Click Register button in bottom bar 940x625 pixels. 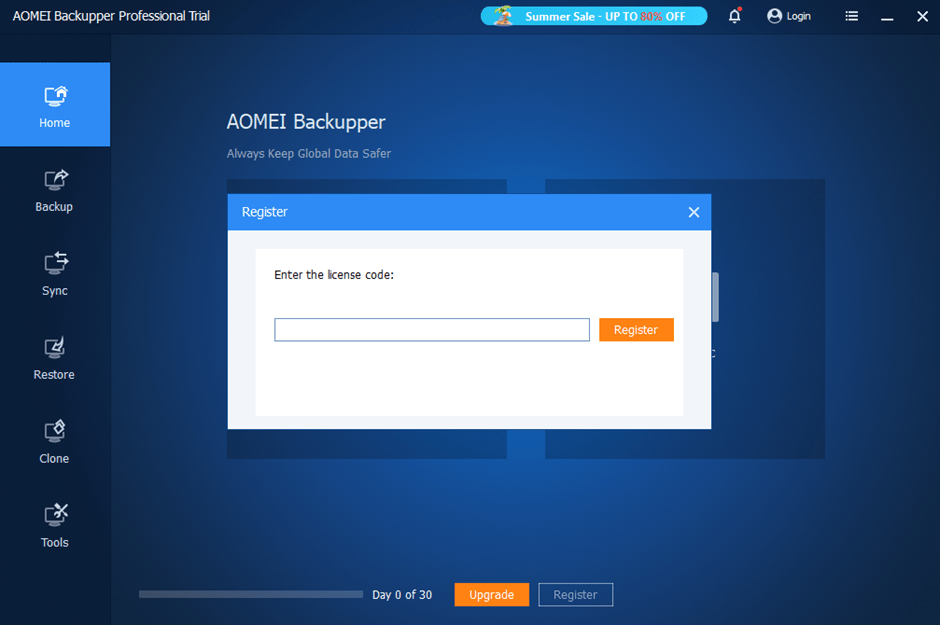(576, 594)
